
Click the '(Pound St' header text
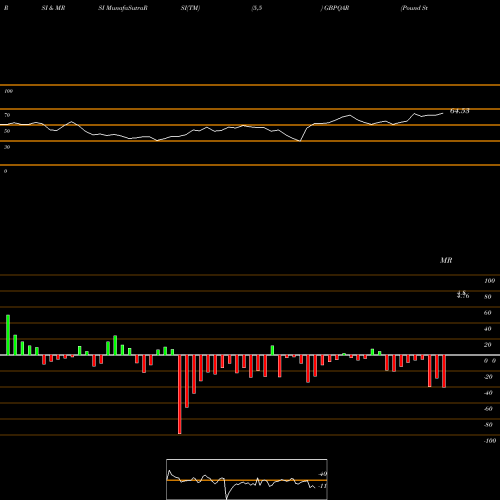(x=414, y=8)
